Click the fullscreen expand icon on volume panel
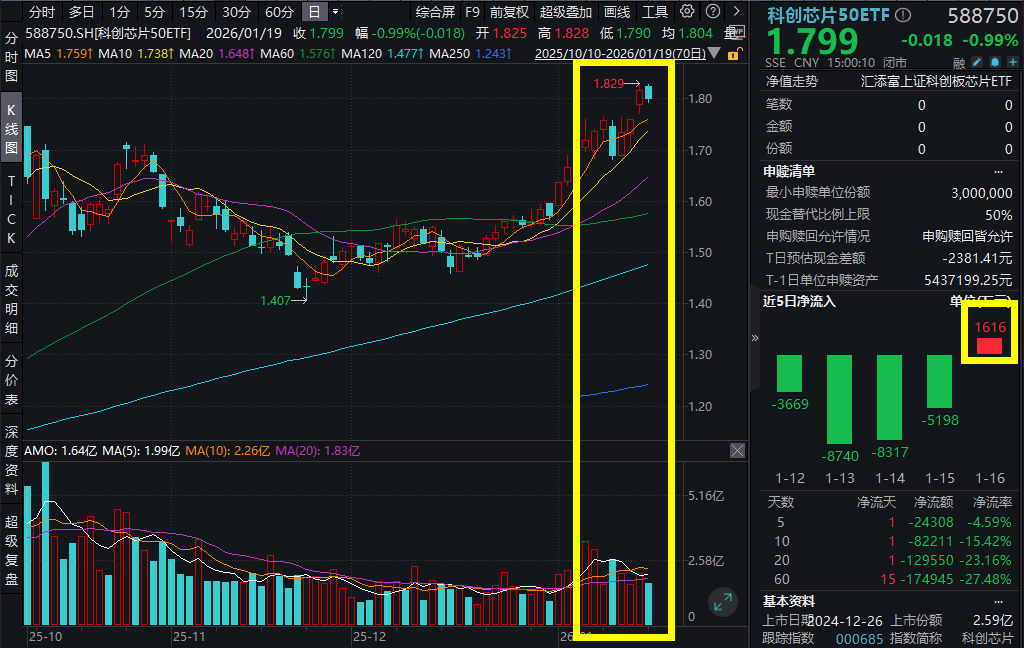 [x=723, y=603]
